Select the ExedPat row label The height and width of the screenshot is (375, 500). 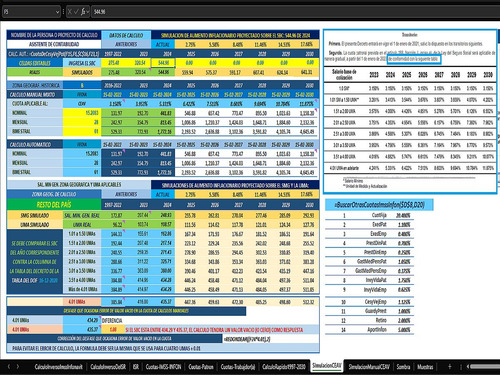click(379, 225)
